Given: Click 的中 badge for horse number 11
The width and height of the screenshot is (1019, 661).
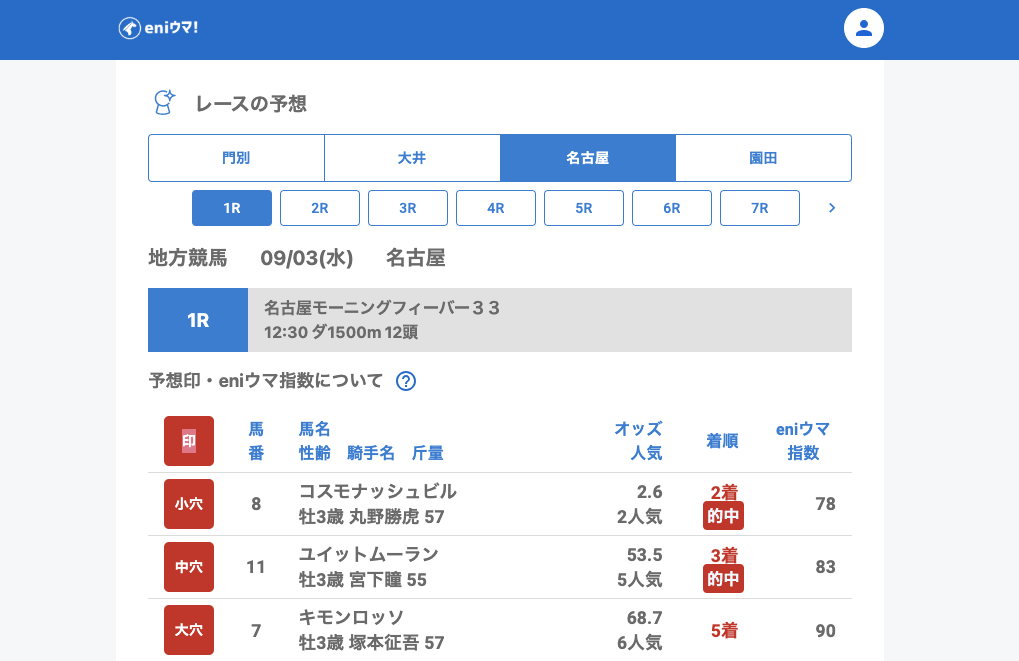Looking at the screenshot, I should point(723,578).
